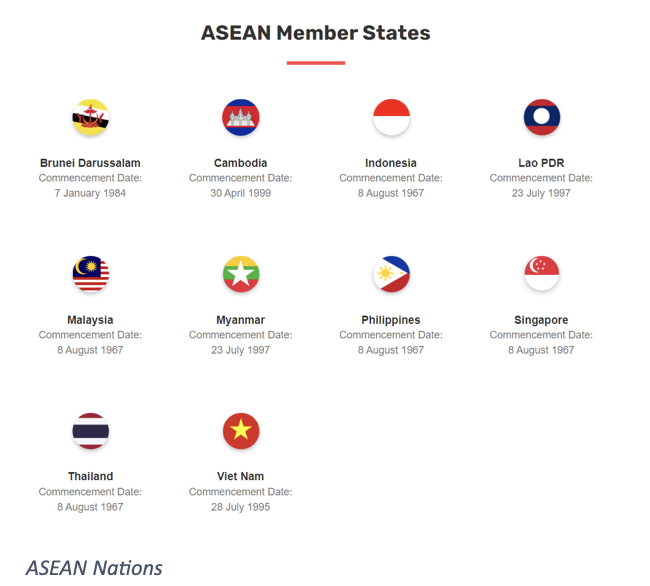The height and width of the screenshot is (586, 650).
Task: Open the Lao PDR flag icon
Action: (x=541, y=118)
